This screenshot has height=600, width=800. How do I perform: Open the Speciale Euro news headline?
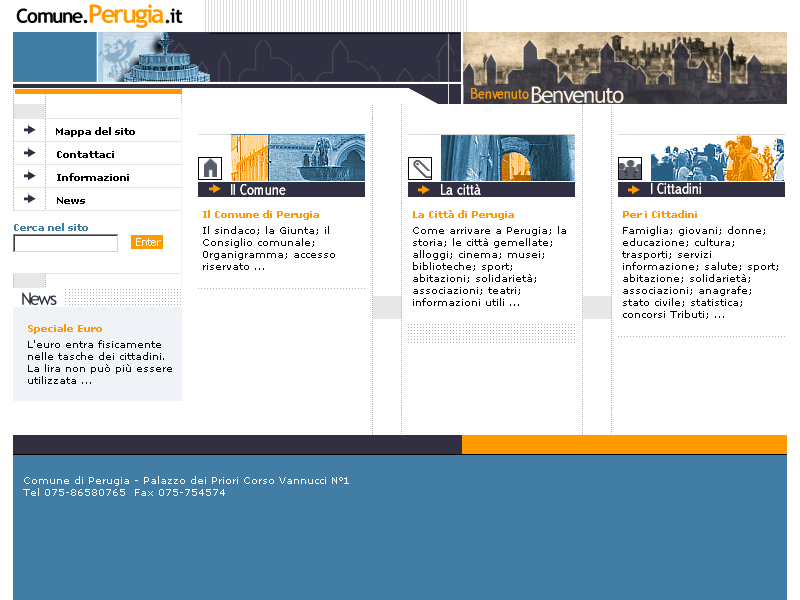click(65, 329)
